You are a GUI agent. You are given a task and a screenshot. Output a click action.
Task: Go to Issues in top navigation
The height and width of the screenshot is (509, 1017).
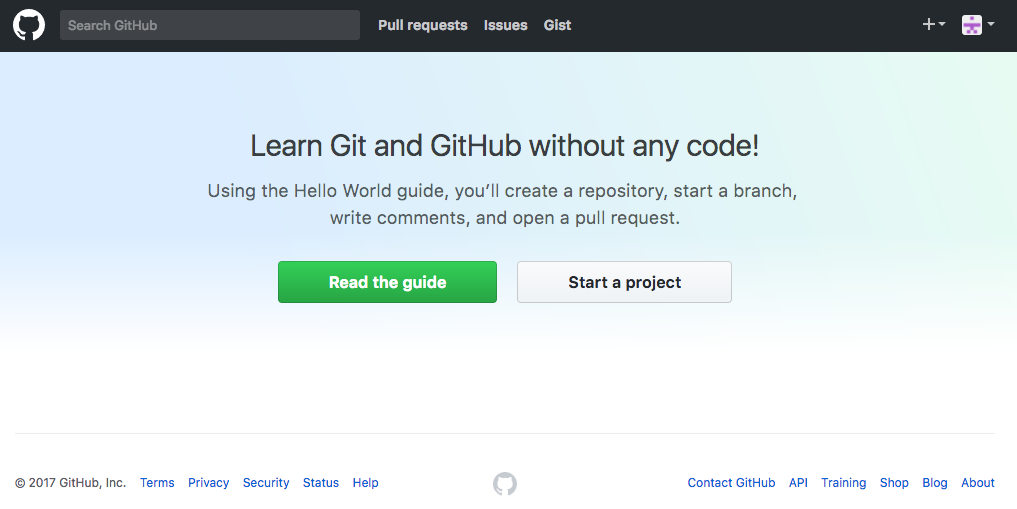[505, 25]
